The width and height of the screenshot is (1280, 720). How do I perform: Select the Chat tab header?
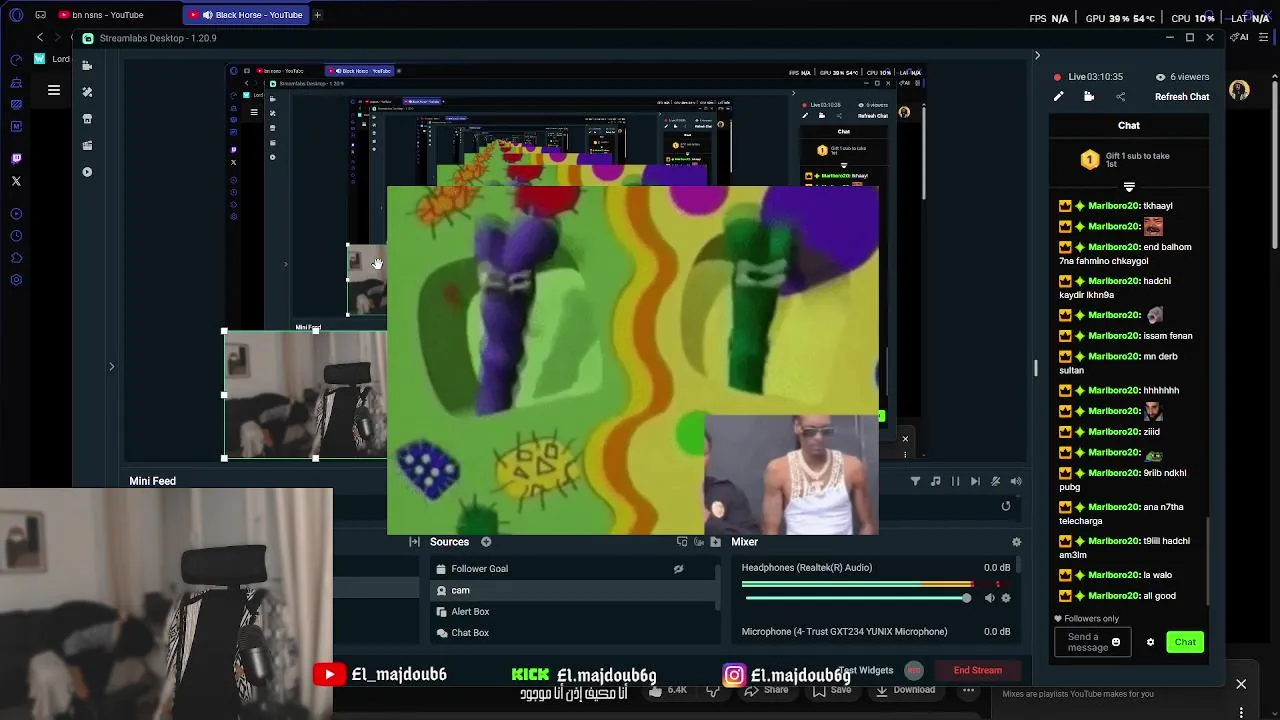(1129, 125)
